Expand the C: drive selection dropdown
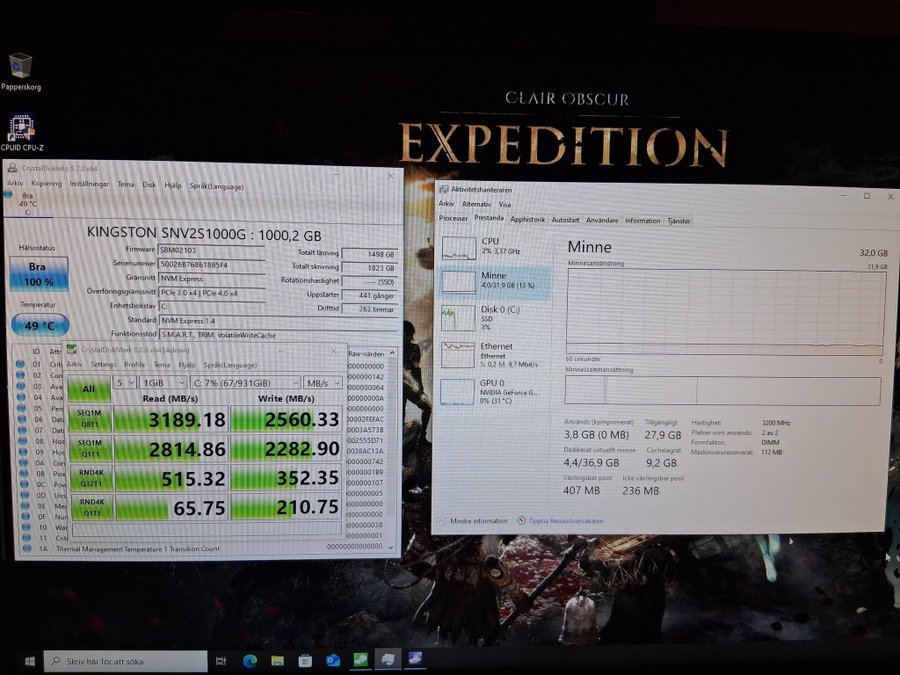This screenshot has width=900, height=675. point(246,382)
